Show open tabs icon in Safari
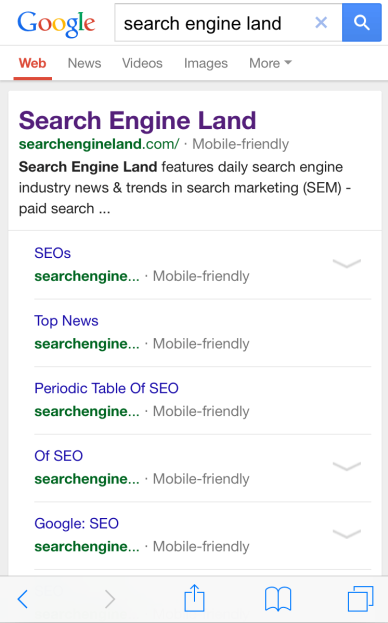This screenshot has height=623, width=388. click(x=361, y=599)
